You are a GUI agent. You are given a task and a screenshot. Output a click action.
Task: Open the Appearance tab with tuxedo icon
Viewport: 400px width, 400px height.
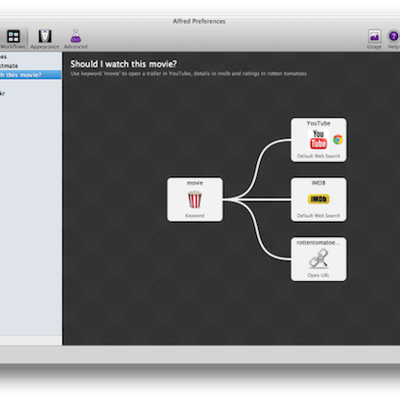[x=45, y=39]
